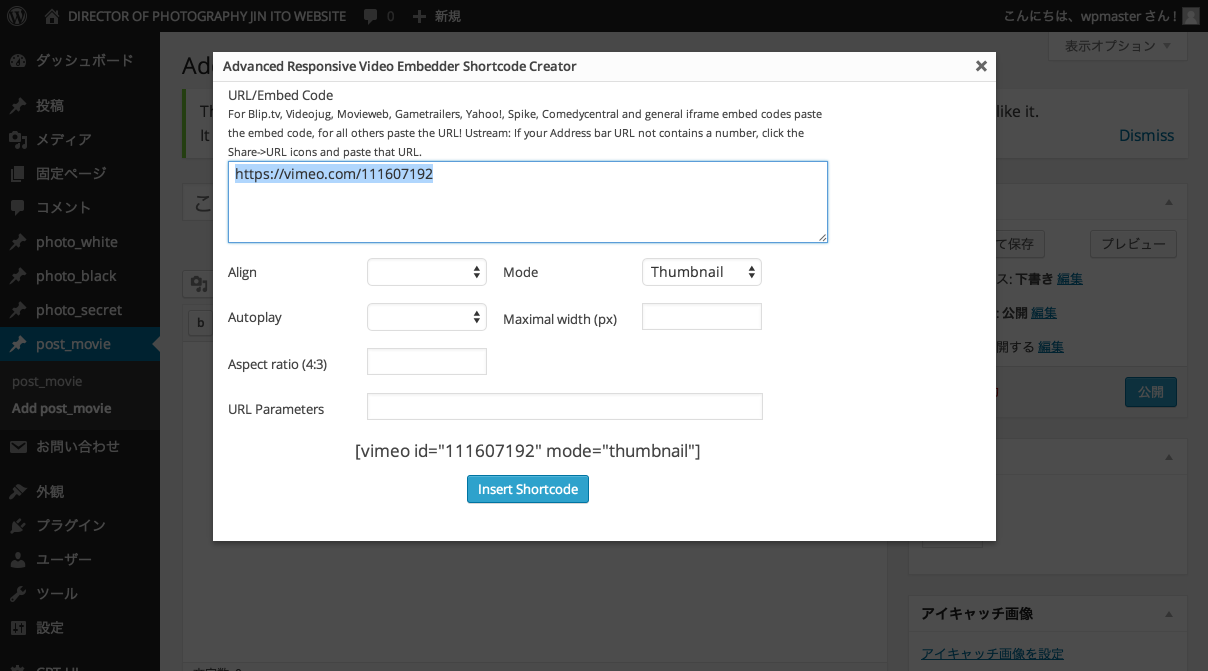1208x671 pixels.
Task: Open the site home icon
Action: pos(52,16)
